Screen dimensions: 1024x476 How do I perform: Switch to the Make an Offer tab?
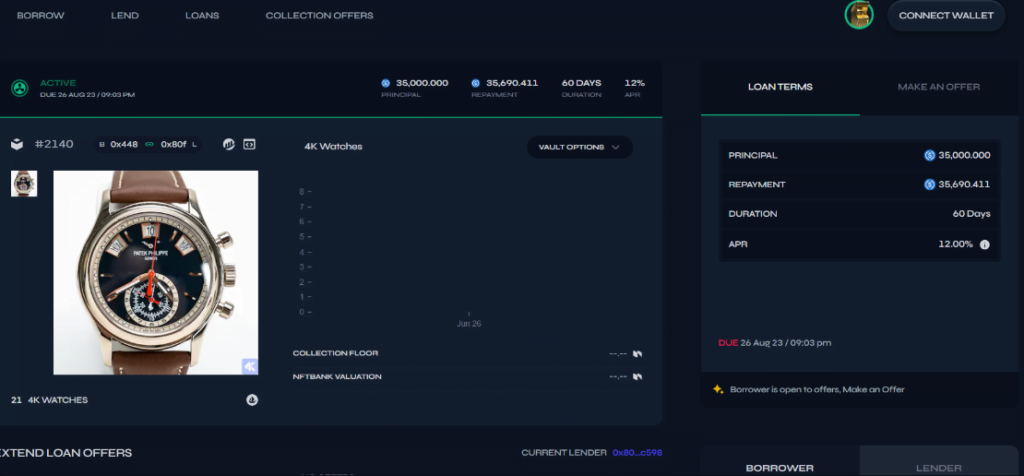tap(938, 87)
